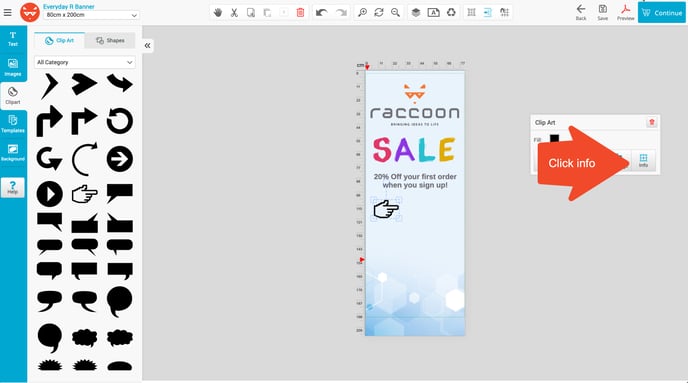Toggle the highlighted blue toolbar icon
The width and height of the screenshot is (688, 383).
(487, 12)
